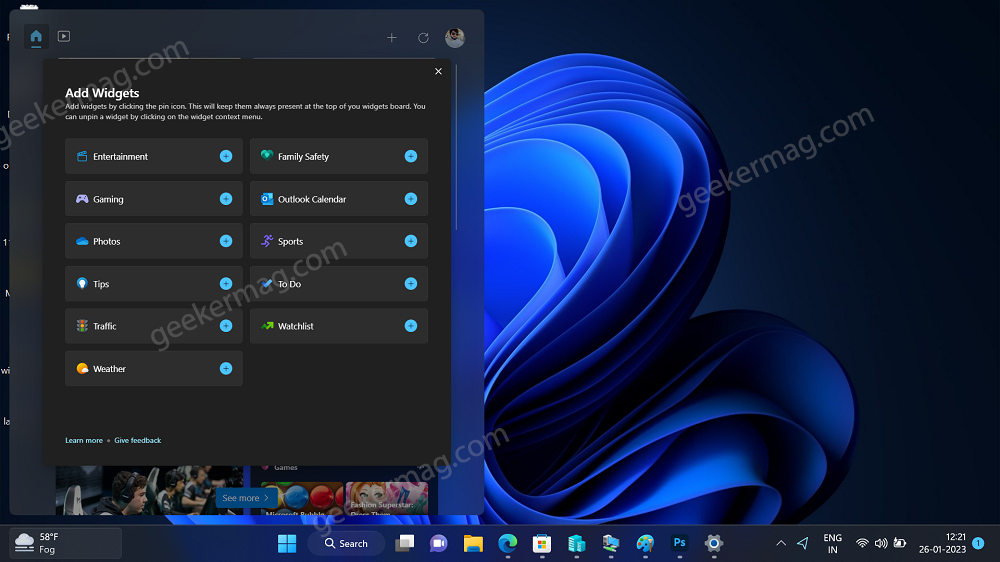Click the location arrow tray icon
The width and height of the screenshot is (1000, 562).
click(x=803, y=544)
